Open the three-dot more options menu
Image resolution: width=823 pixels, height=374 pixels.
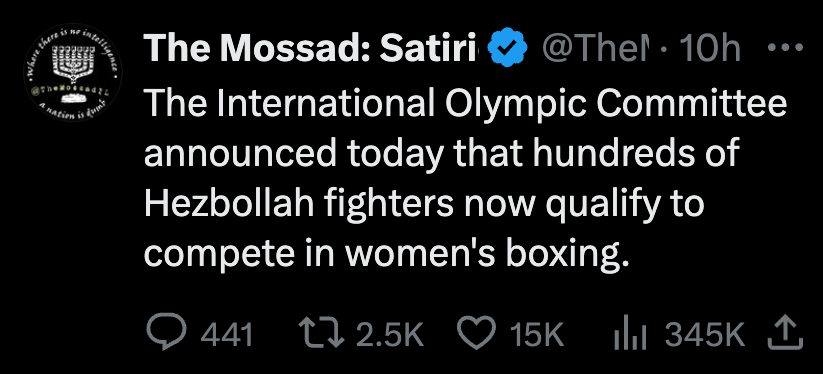[785, 48]
